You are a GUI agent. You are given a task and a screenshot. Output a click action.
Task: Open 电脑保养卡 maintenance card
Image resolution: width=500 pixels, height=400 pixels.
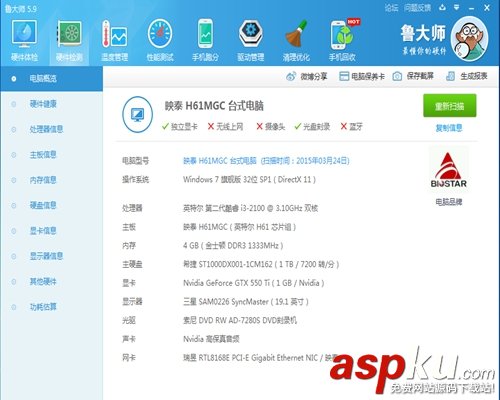pyautogui.click(x=362, y=76)
